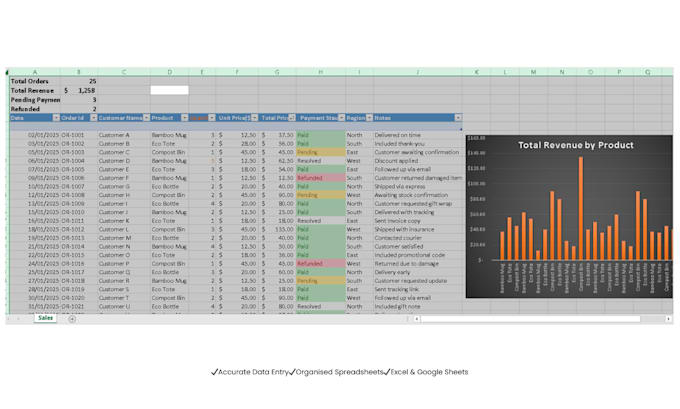Click the 62.50 total price cell
Screen dimensions: 680x409
pyautogui.click(x=278, y=161)
